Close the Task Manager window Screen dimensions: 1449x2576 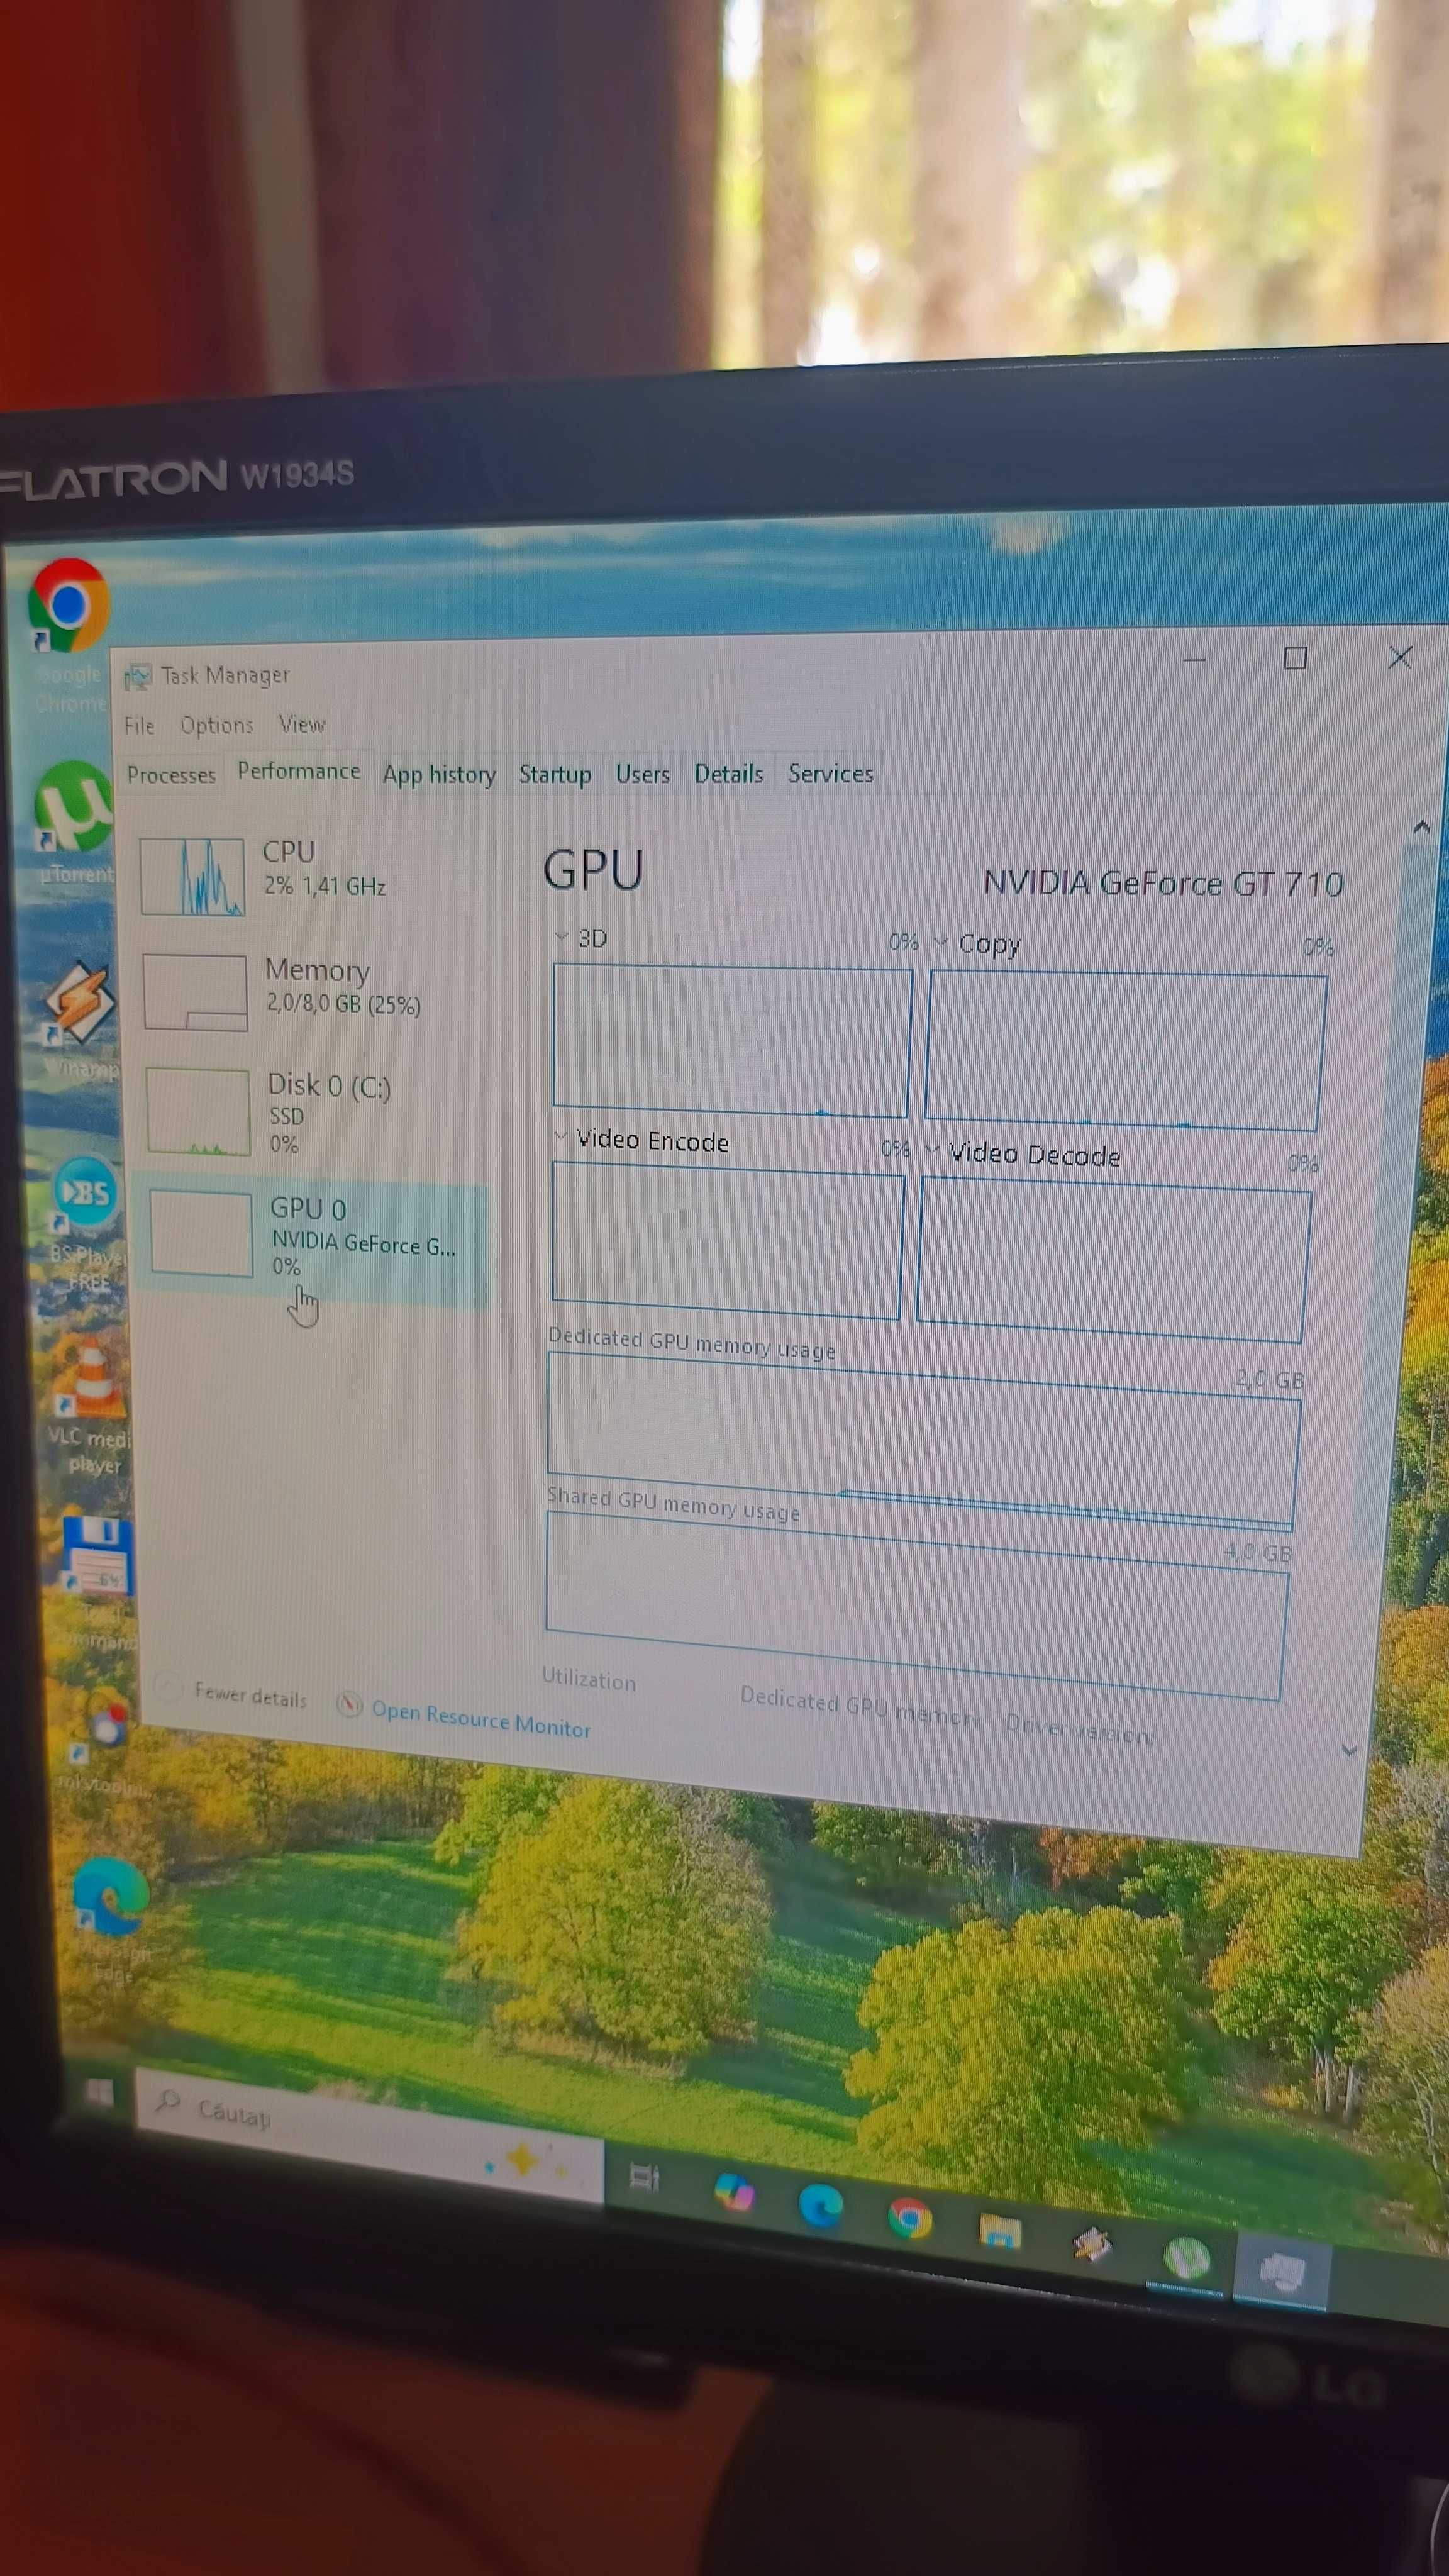[1400, 657]
